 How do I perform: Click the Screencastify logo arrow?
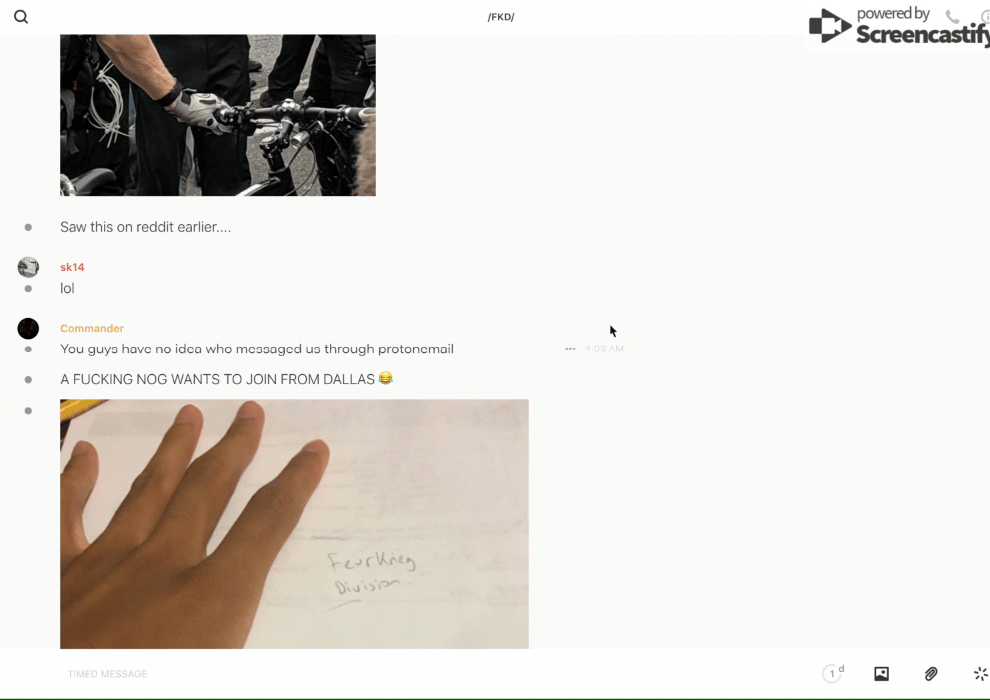[829, 26]
